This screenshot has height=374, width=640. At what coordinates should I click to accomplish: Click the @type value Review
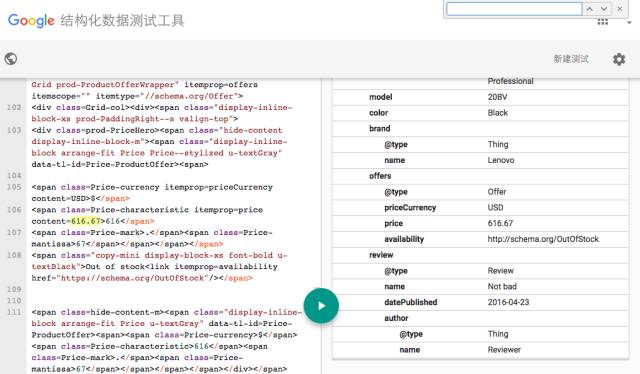click(x=500, y=271)
